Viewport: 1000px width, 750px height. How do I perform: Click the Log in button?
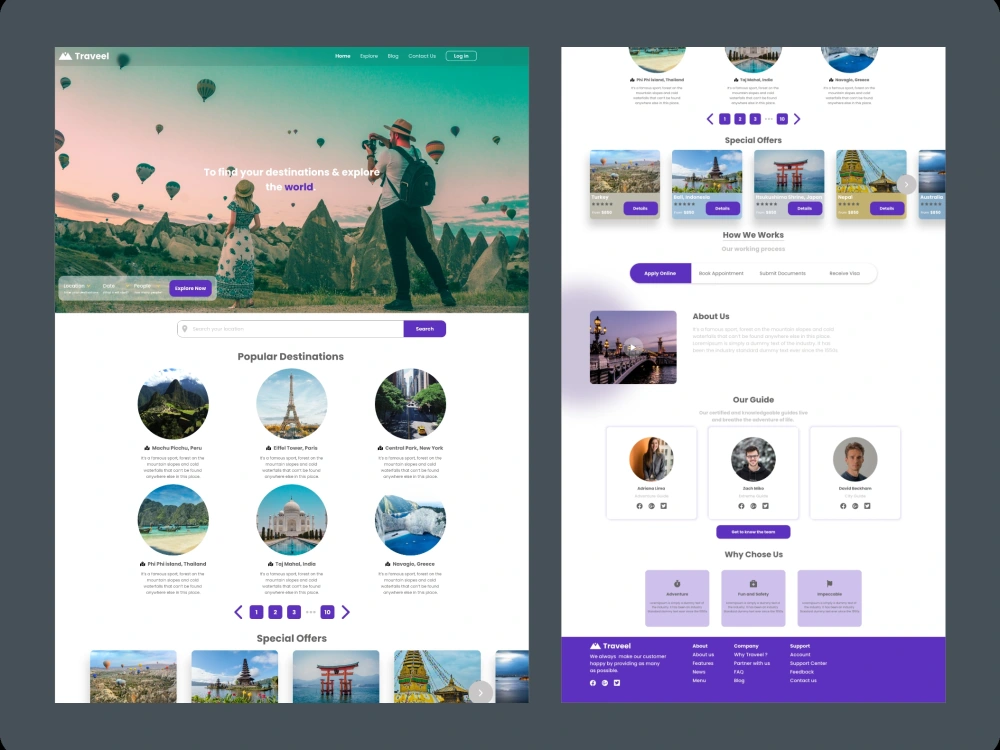(461, 56)
